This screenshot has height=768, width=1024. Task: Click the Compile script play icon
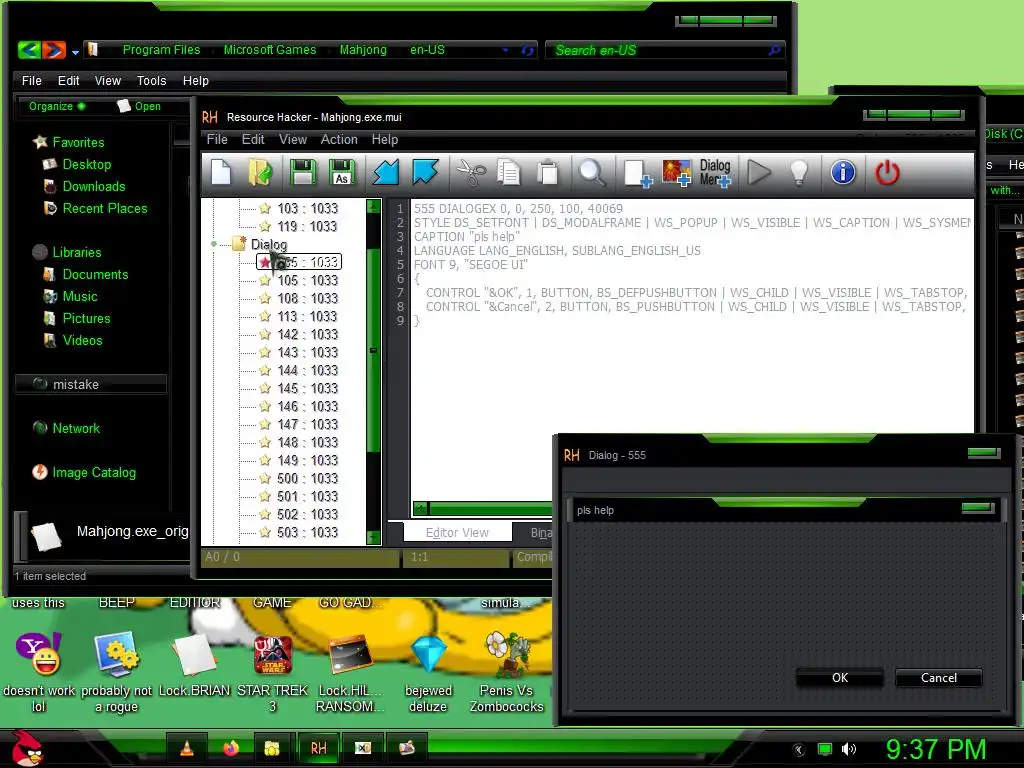pos(759,172)
